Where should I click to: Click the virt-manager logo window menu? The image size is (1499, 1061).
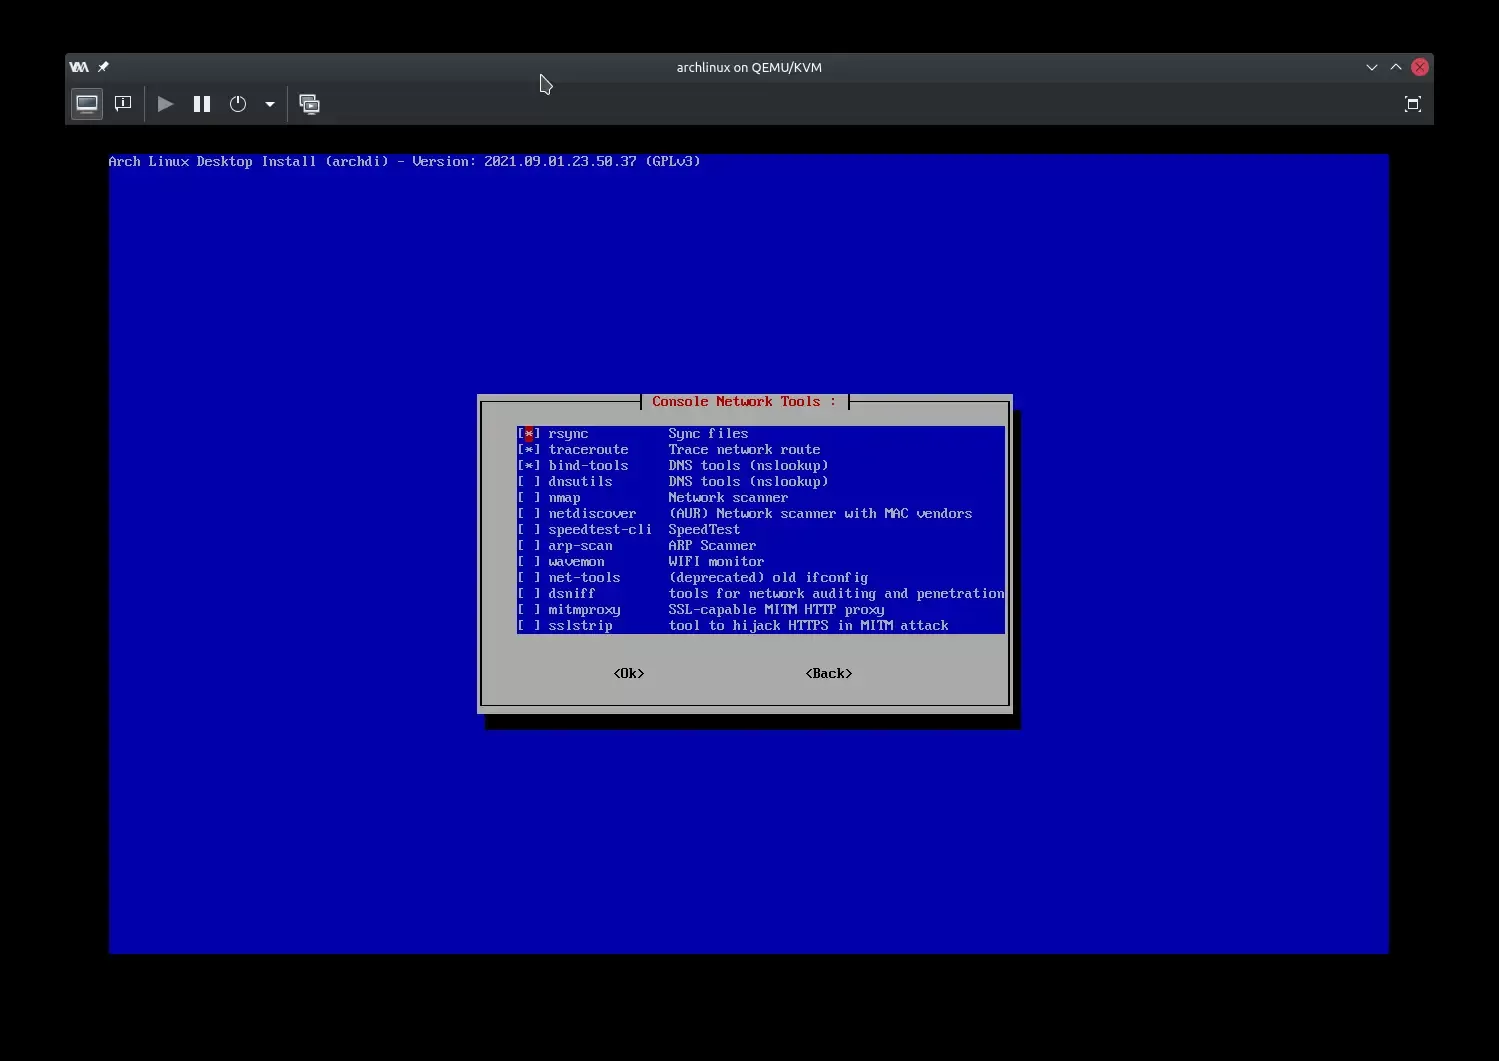coord(79,67)
